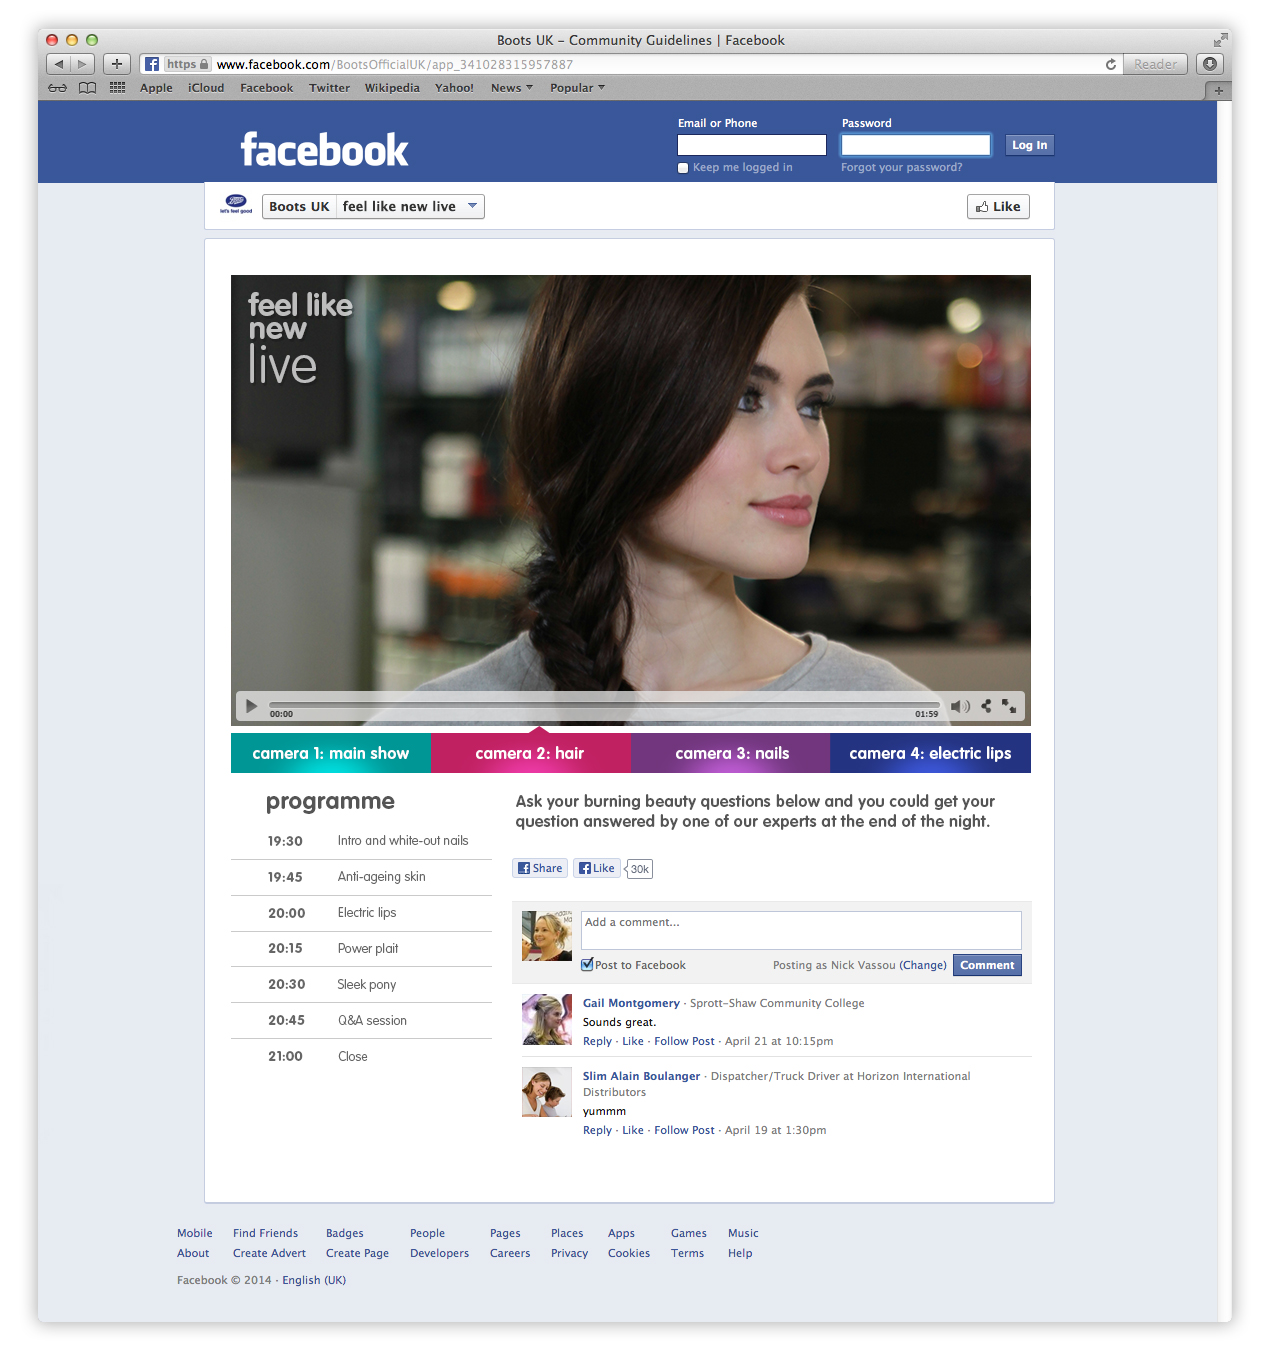Open Slim Alain Boulanger's profile picture
This screenshot has width=1275, height=1349.
pyautogui.click(x=547, y=1092)
